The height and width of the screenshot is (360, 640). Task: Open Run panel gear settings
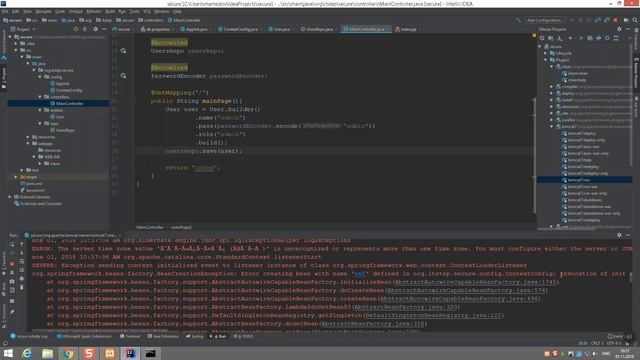click(x=619, y=235)
